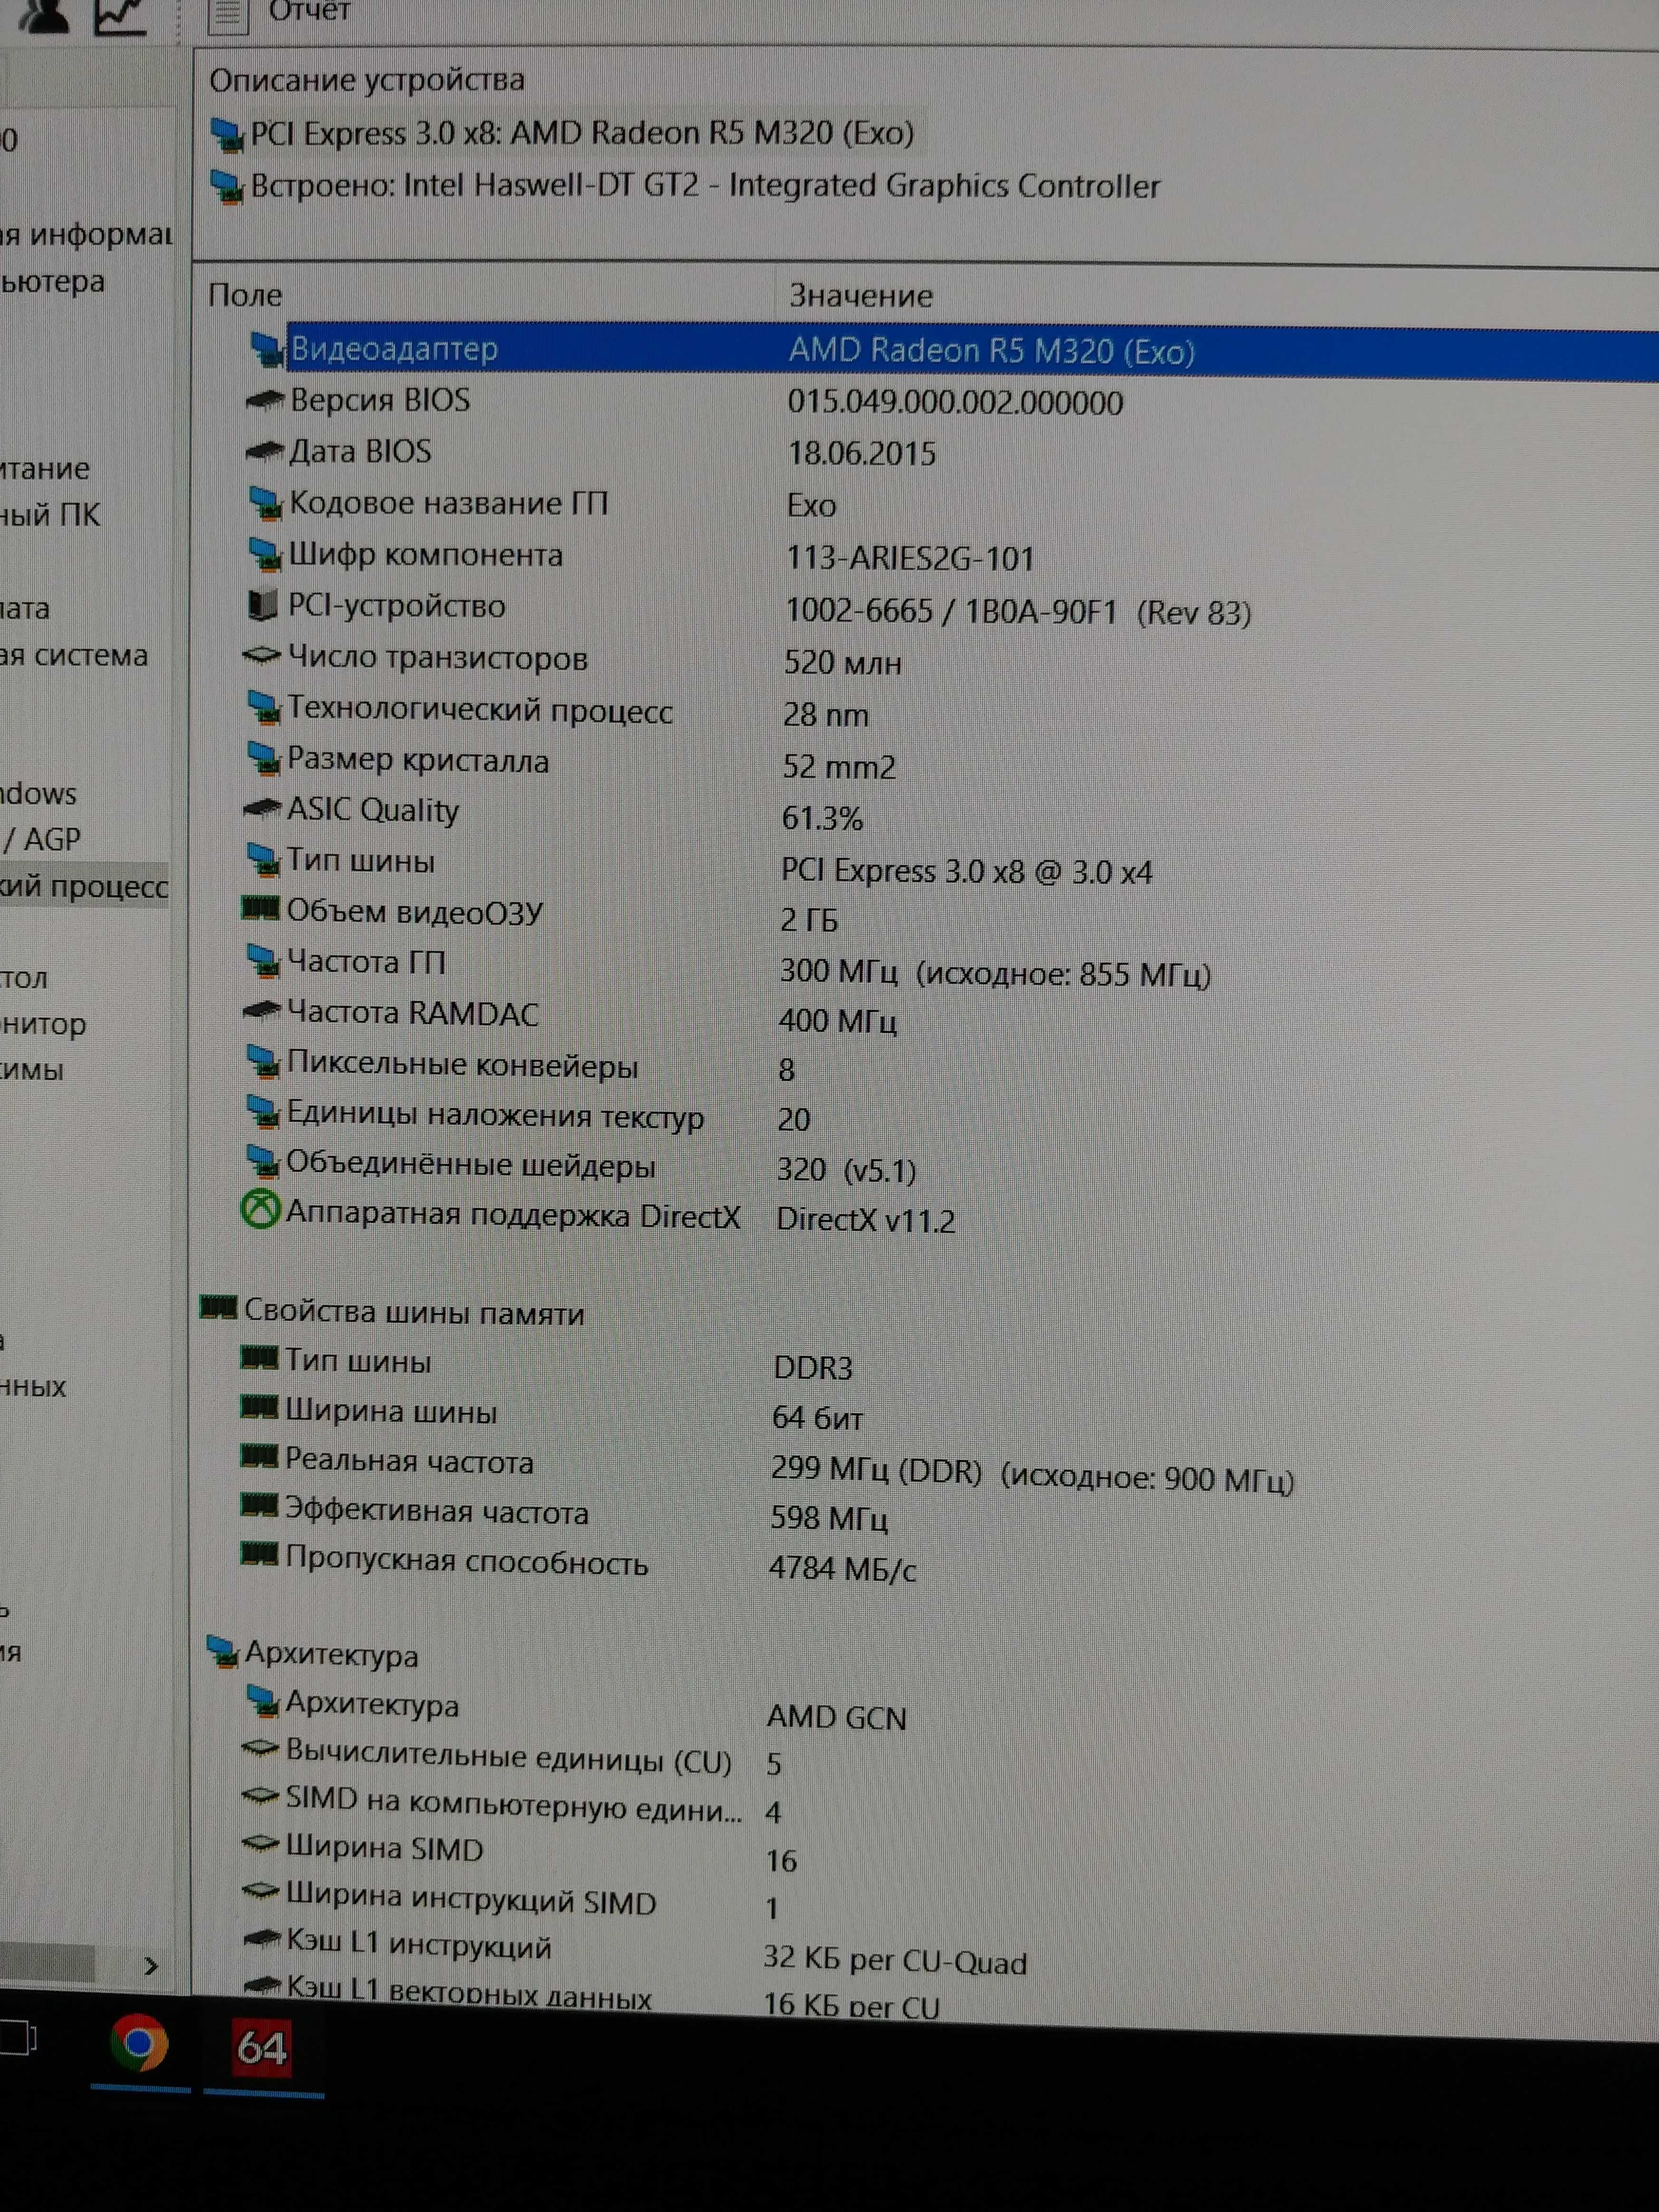Click the Архитектура section header
This screenshot has height=2212, width=1659.
click(x=331, y=1655)
